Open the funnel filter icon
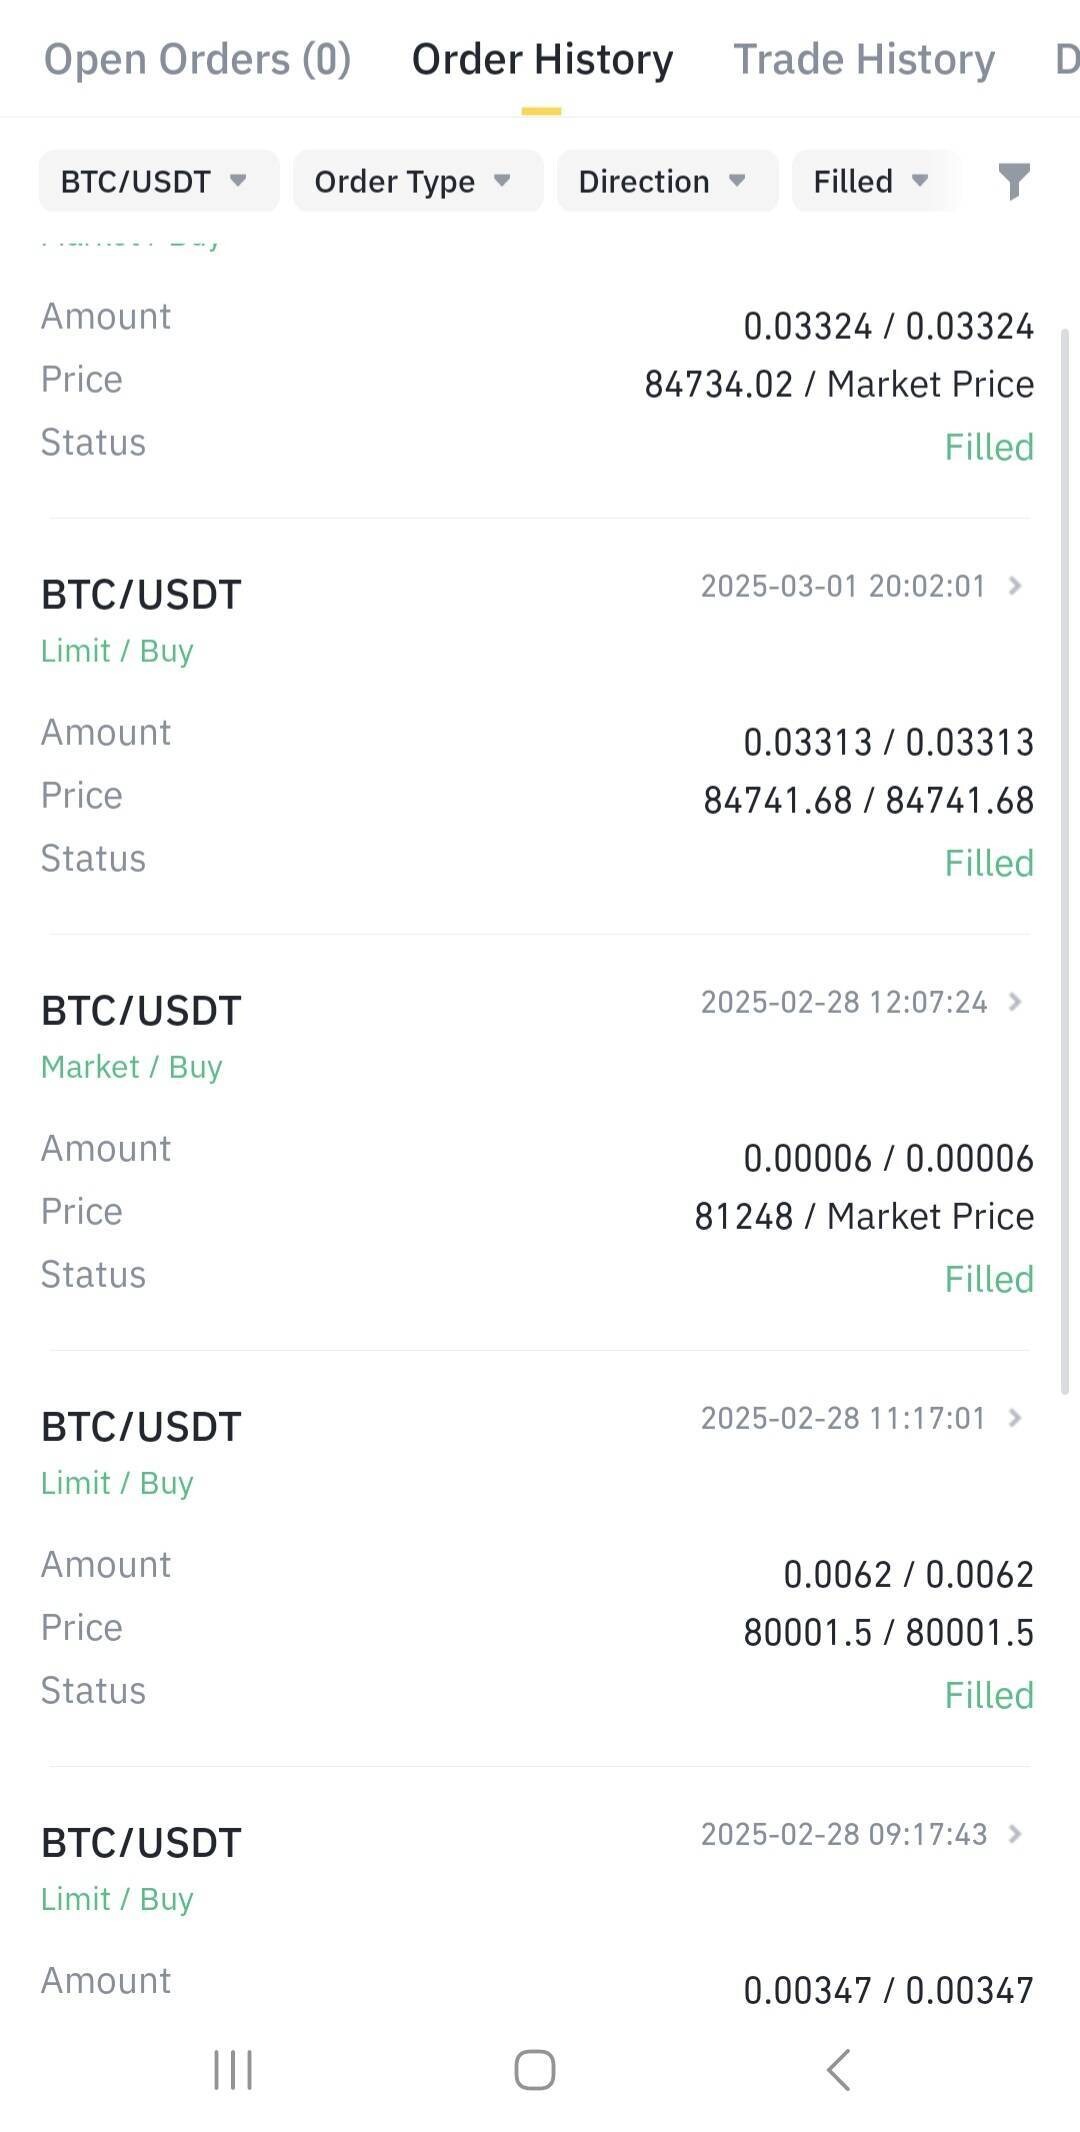The image size is (1080, 2132). point(1014,181)
